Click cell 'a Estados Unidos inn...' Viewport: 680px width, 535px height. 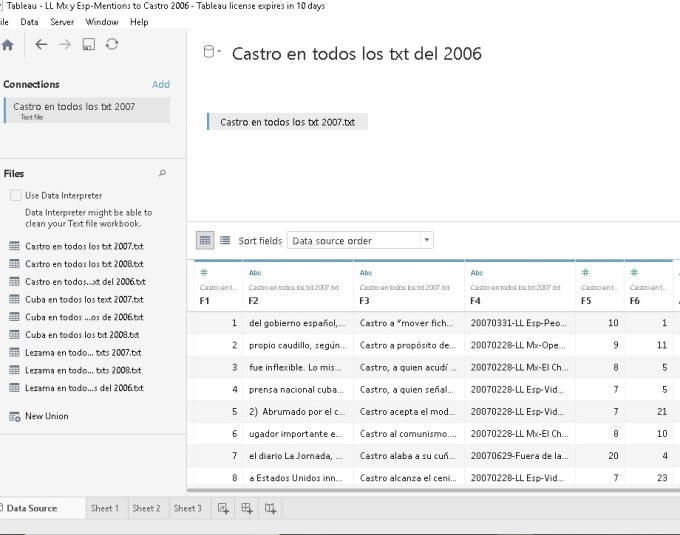point(298,478)
